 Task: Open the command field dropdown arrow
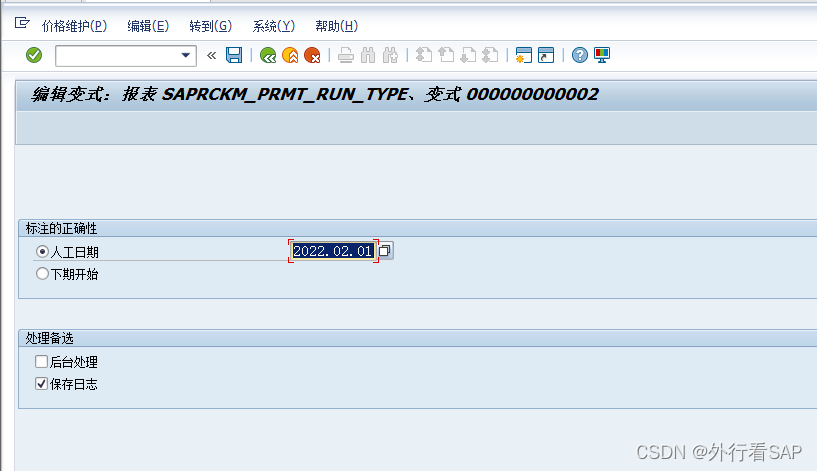185,55
